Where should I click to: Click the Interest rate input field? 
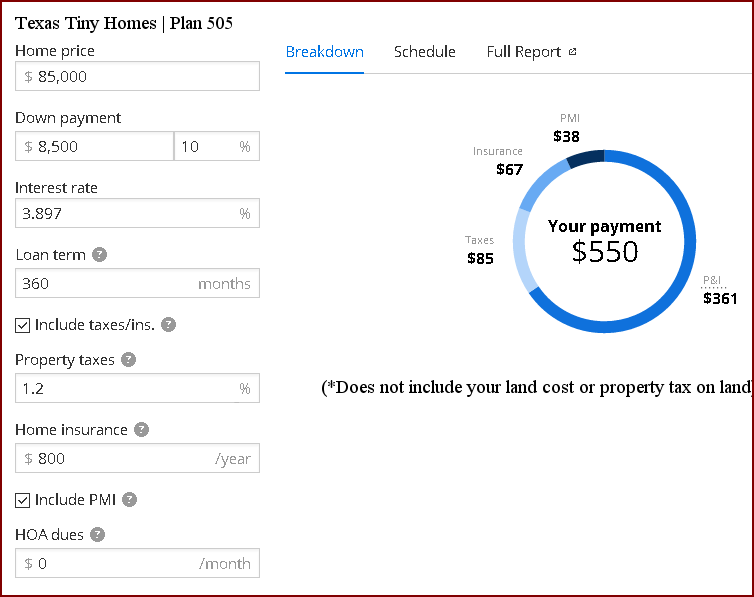coord(126,213)
